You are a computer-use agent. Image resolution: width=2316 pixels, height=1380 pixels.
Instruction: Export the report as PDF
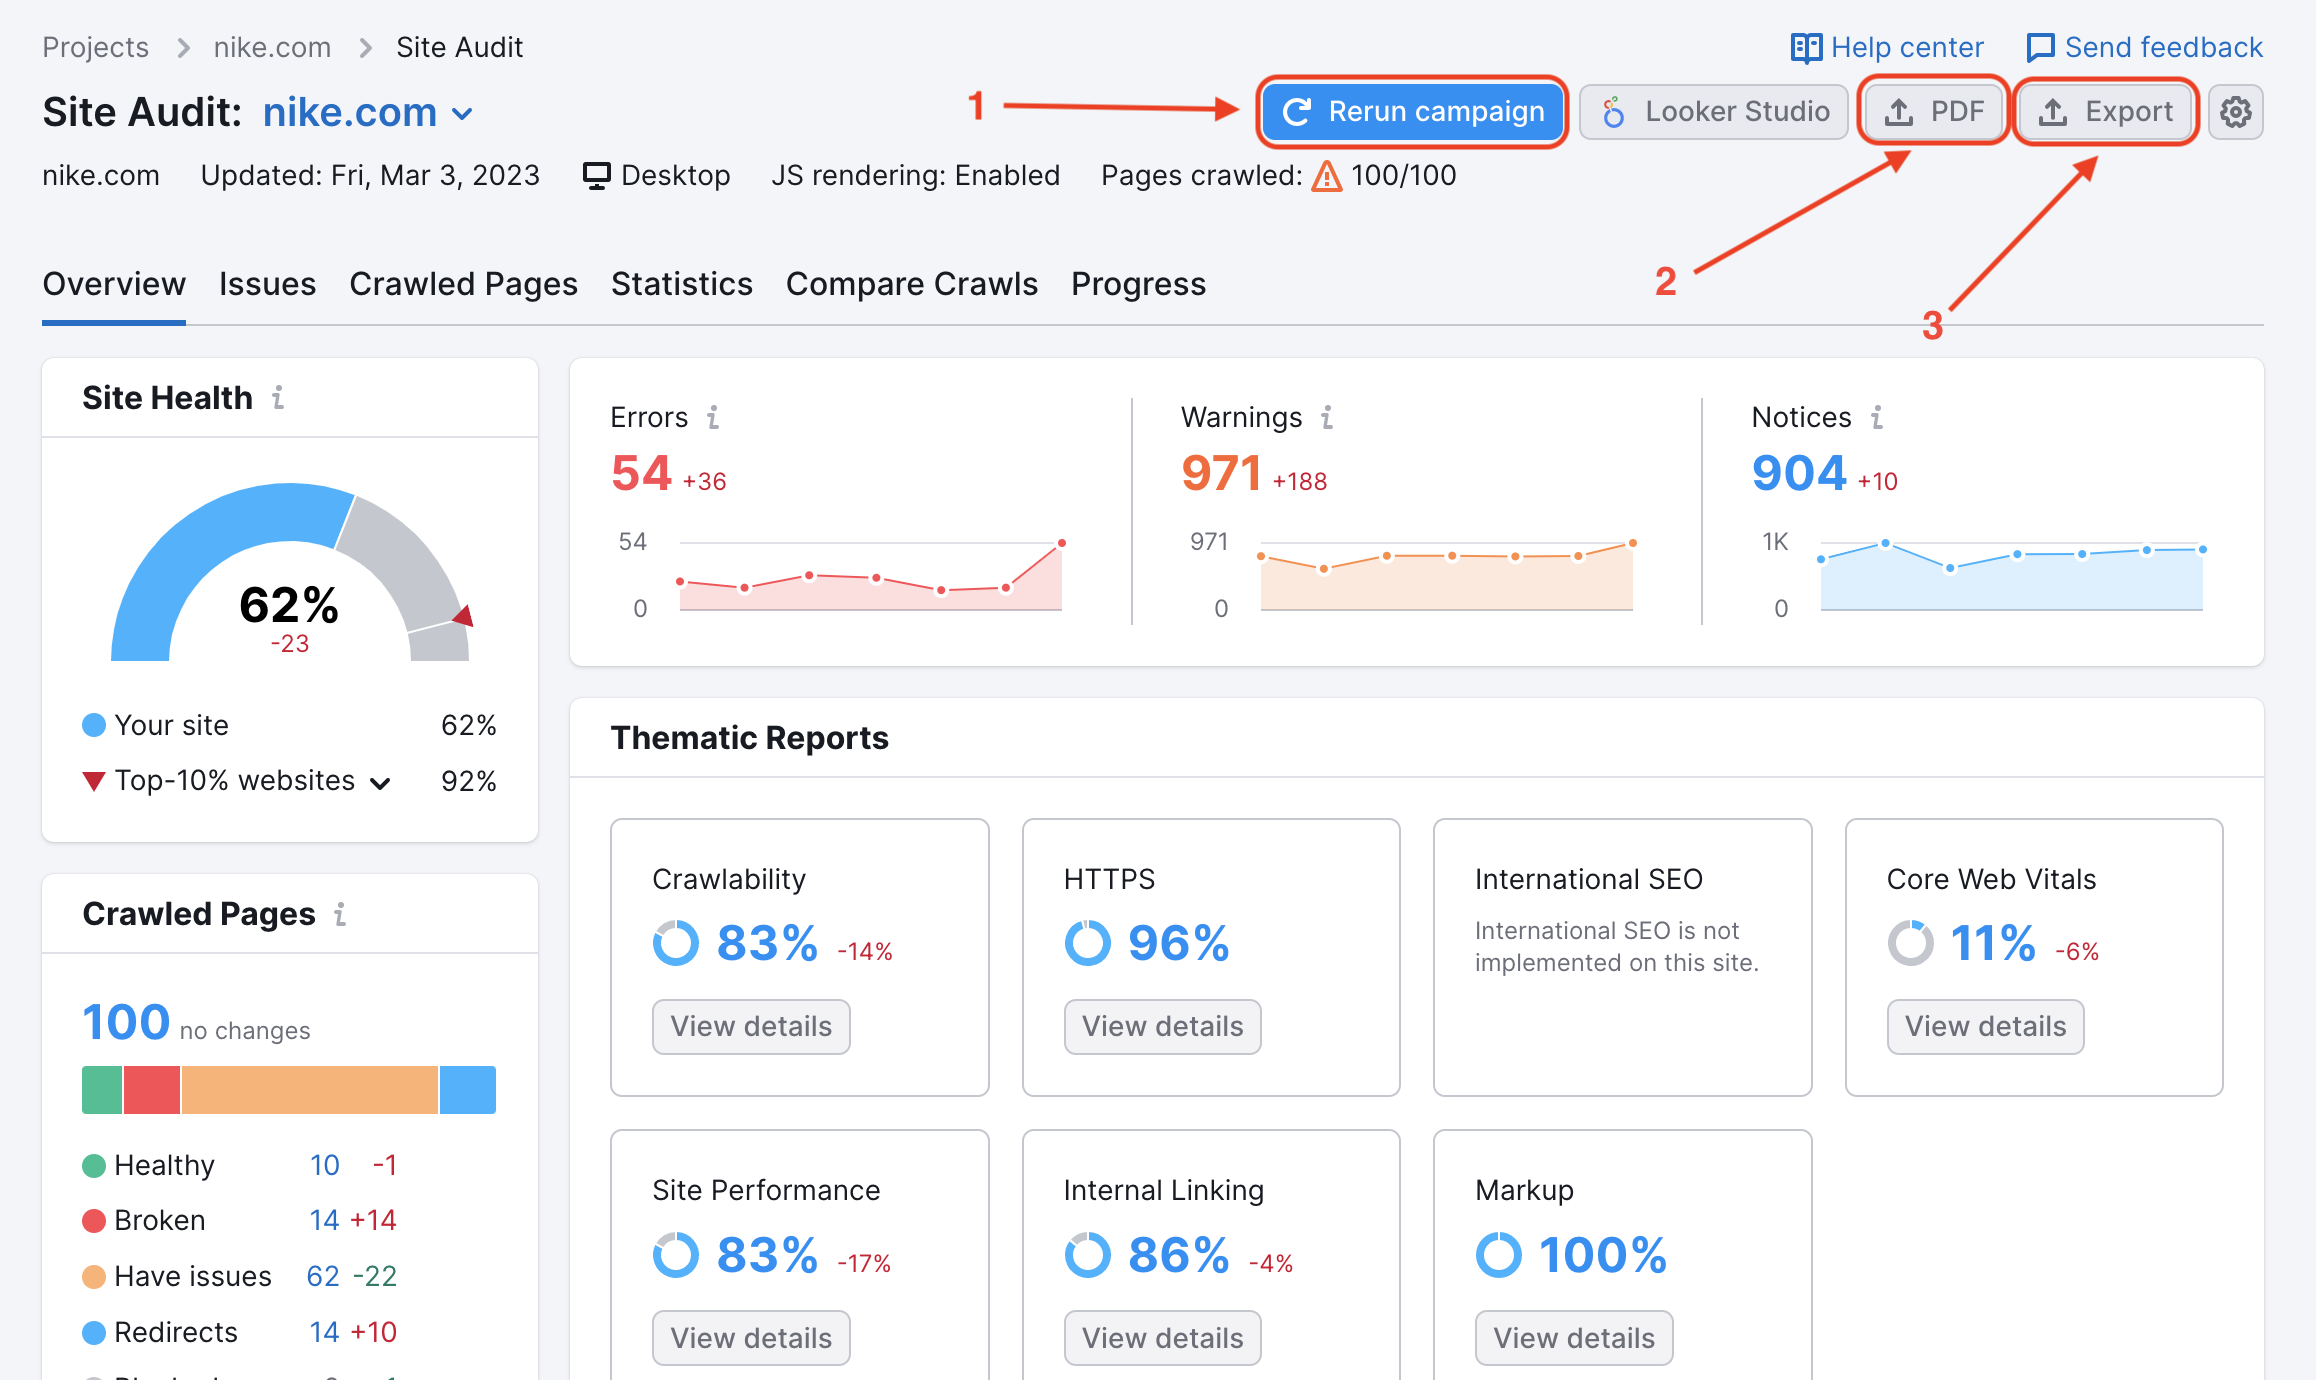[1933, 112]
